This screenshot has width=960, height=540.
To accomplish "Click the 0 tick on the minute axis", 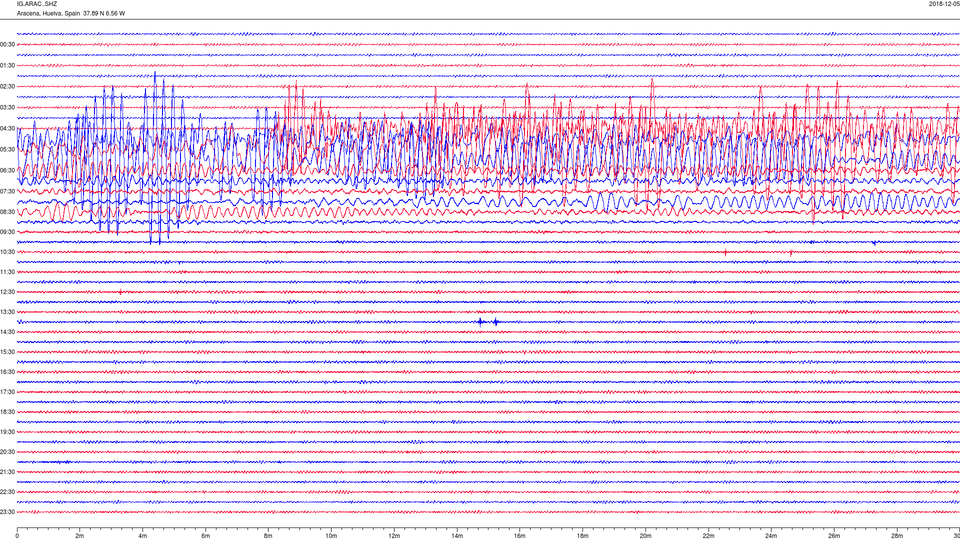I will tap(17, 536).
